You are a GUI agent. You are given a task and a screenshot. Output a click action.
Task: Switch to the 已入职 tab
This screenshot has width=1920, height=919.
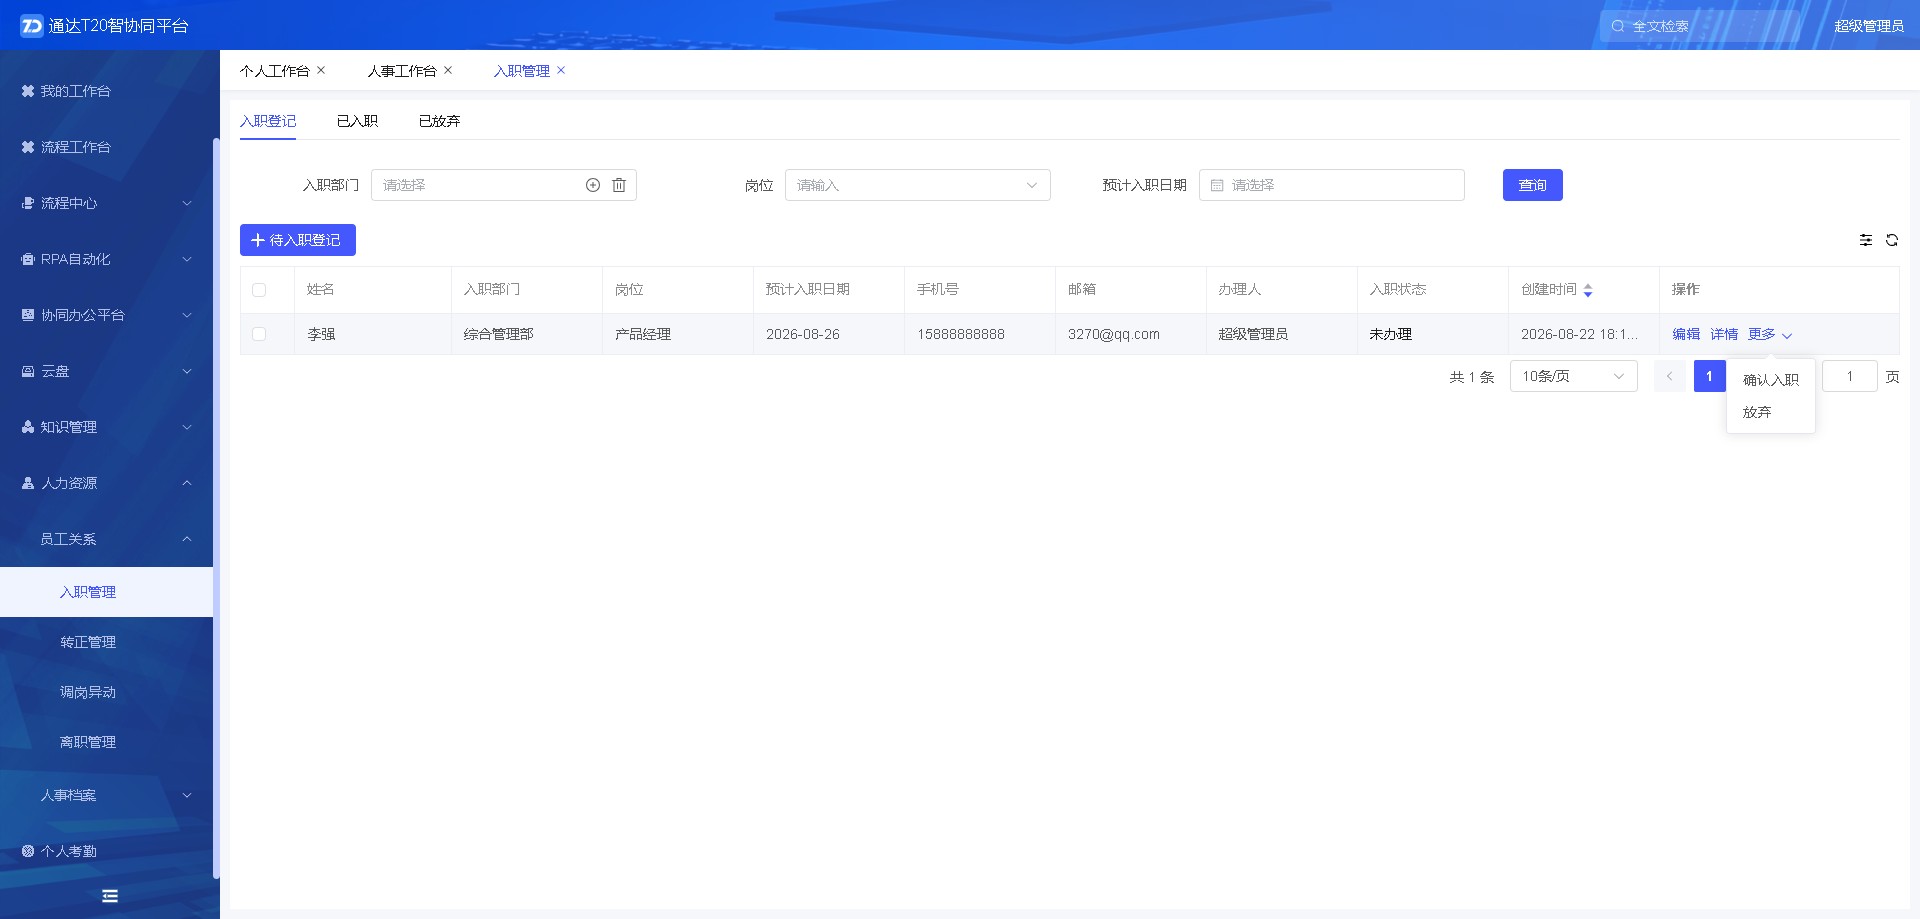point(357,121)
